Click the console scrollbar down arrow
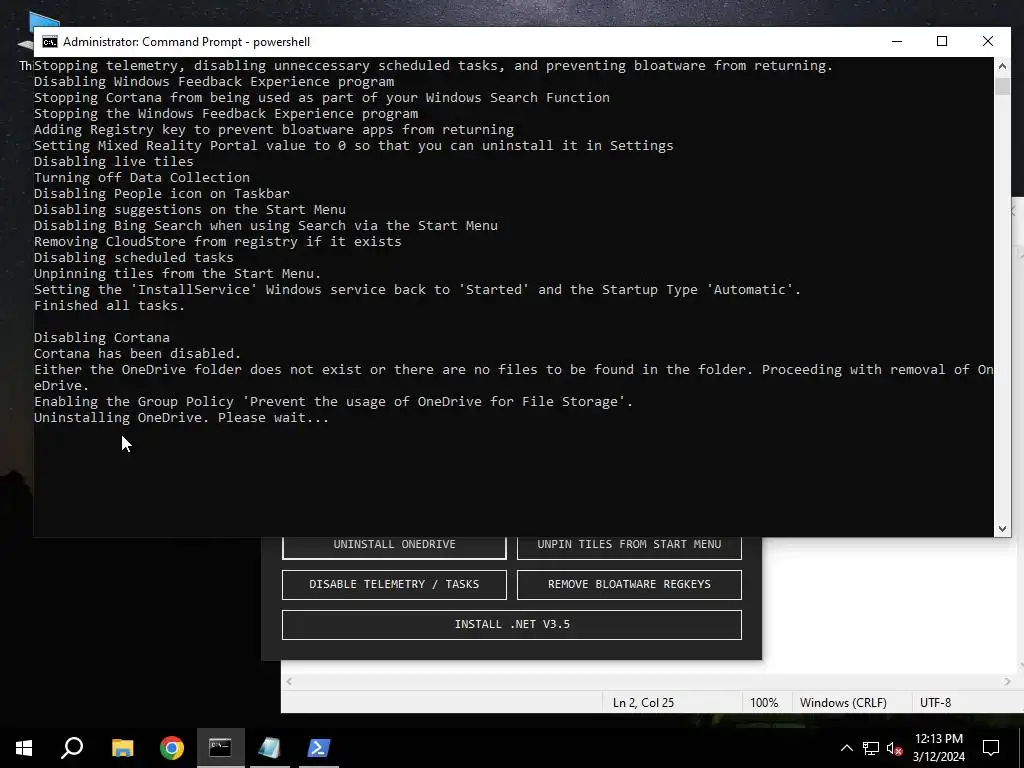 pos(1002,529)
